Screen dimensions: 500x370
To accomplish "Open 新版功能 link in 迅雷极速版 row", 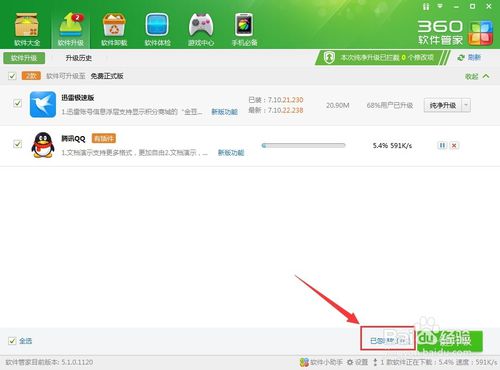I will point(225,112).
